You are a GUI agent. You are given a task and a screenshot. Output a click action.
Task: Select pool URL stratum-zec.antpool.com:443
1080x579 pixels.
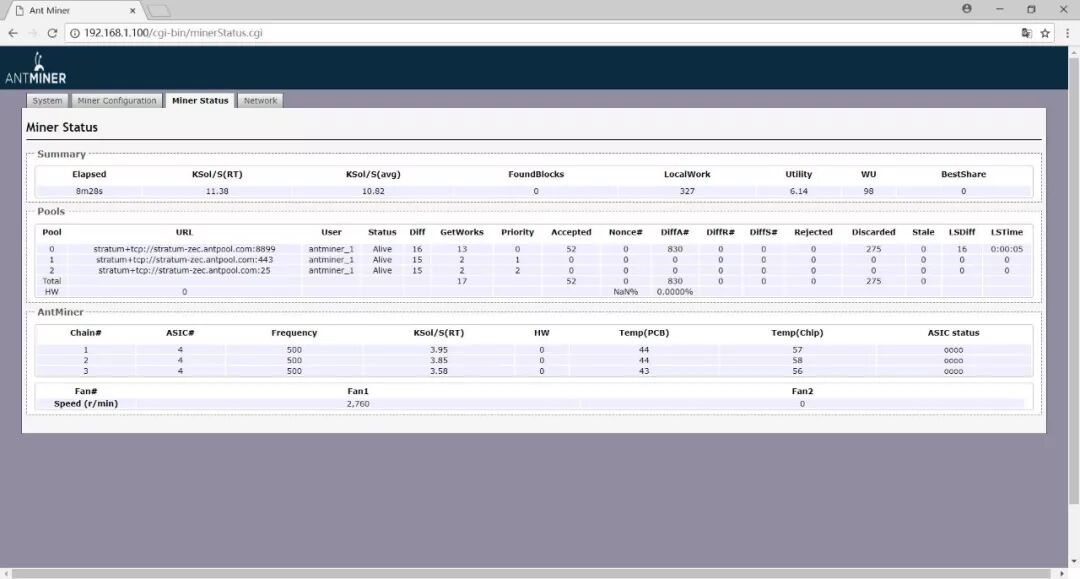185,260
